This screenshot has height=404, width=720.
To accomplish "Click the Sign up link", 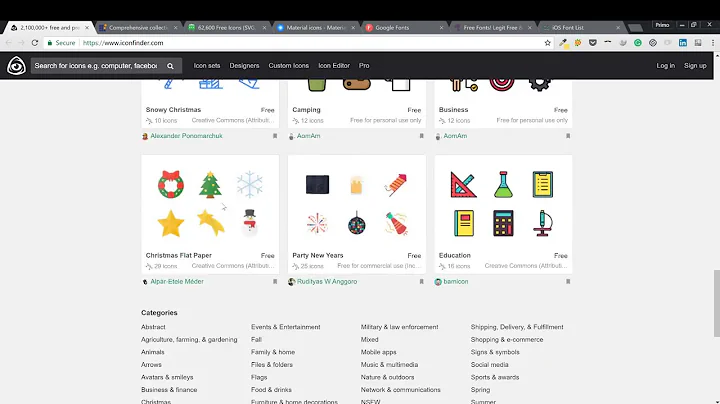I will (x=695, y=66).
